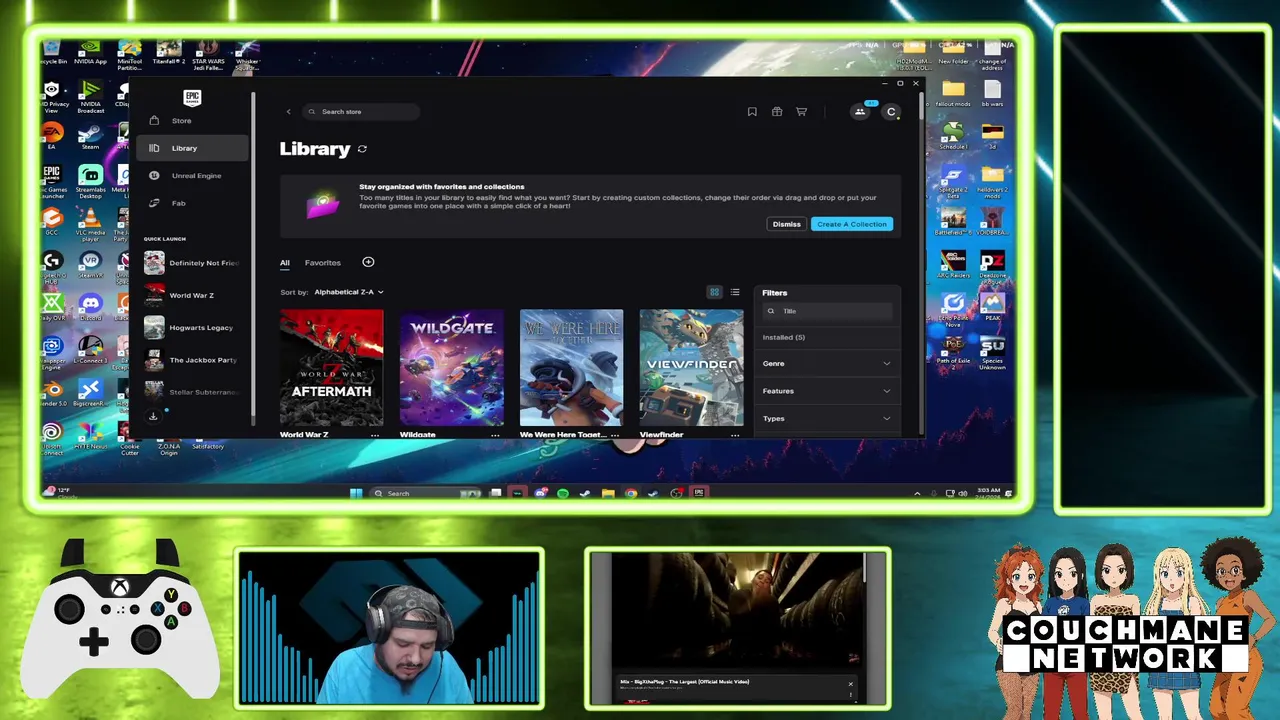Click the Windows Start button
The image size is (1280, 720).
356,493
